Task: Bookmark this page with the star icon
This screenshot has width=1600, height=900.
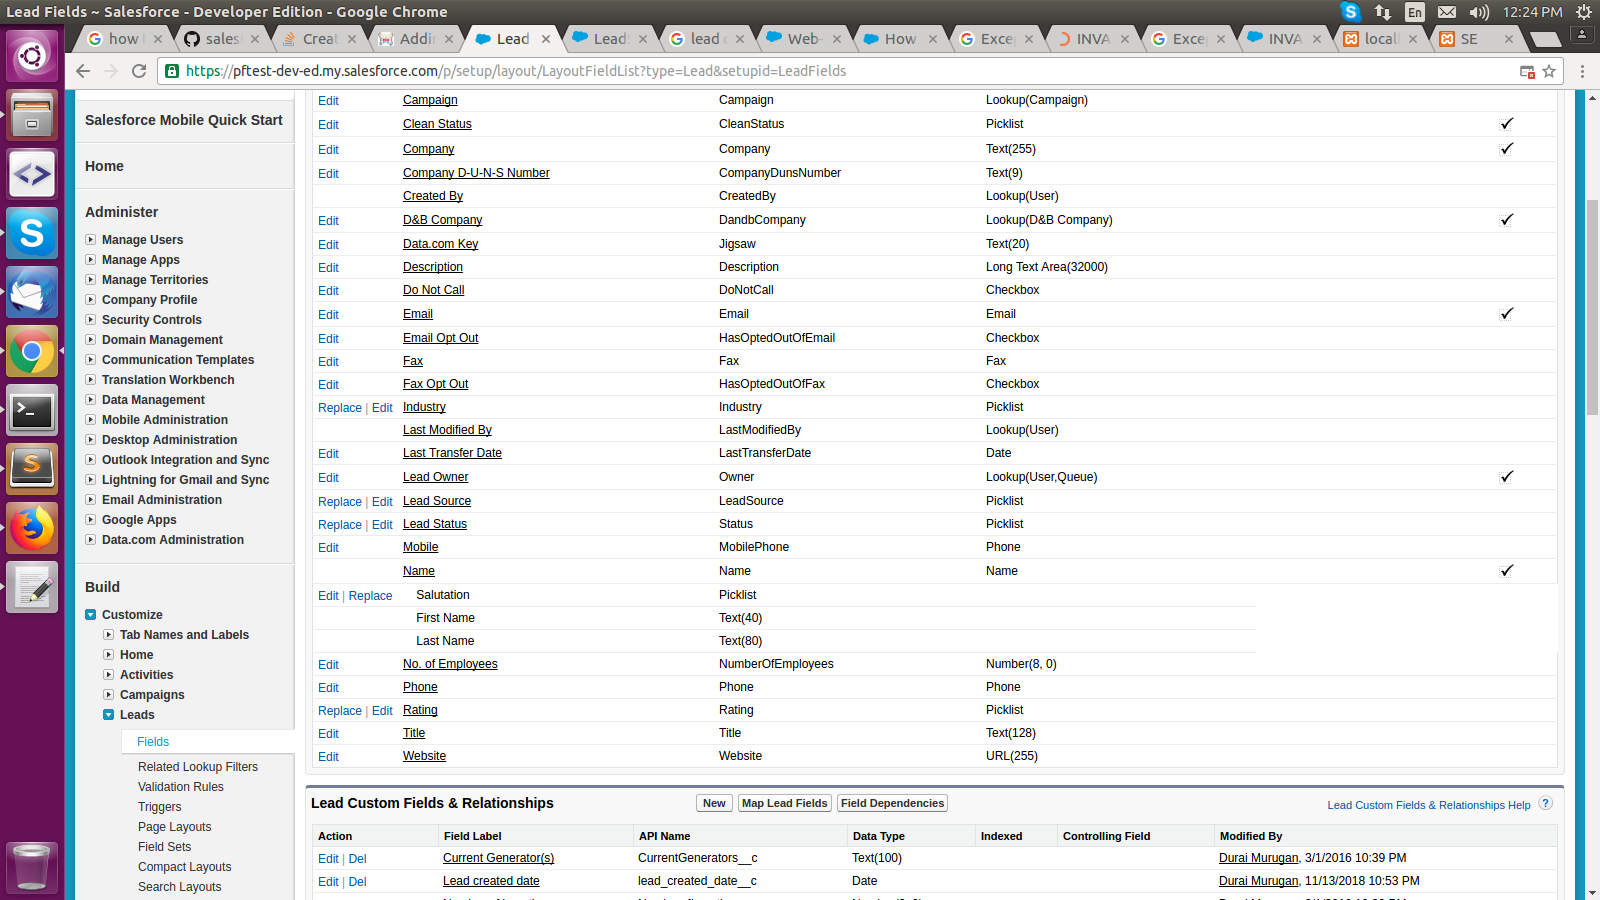Action: click(x=1549, y=71)
